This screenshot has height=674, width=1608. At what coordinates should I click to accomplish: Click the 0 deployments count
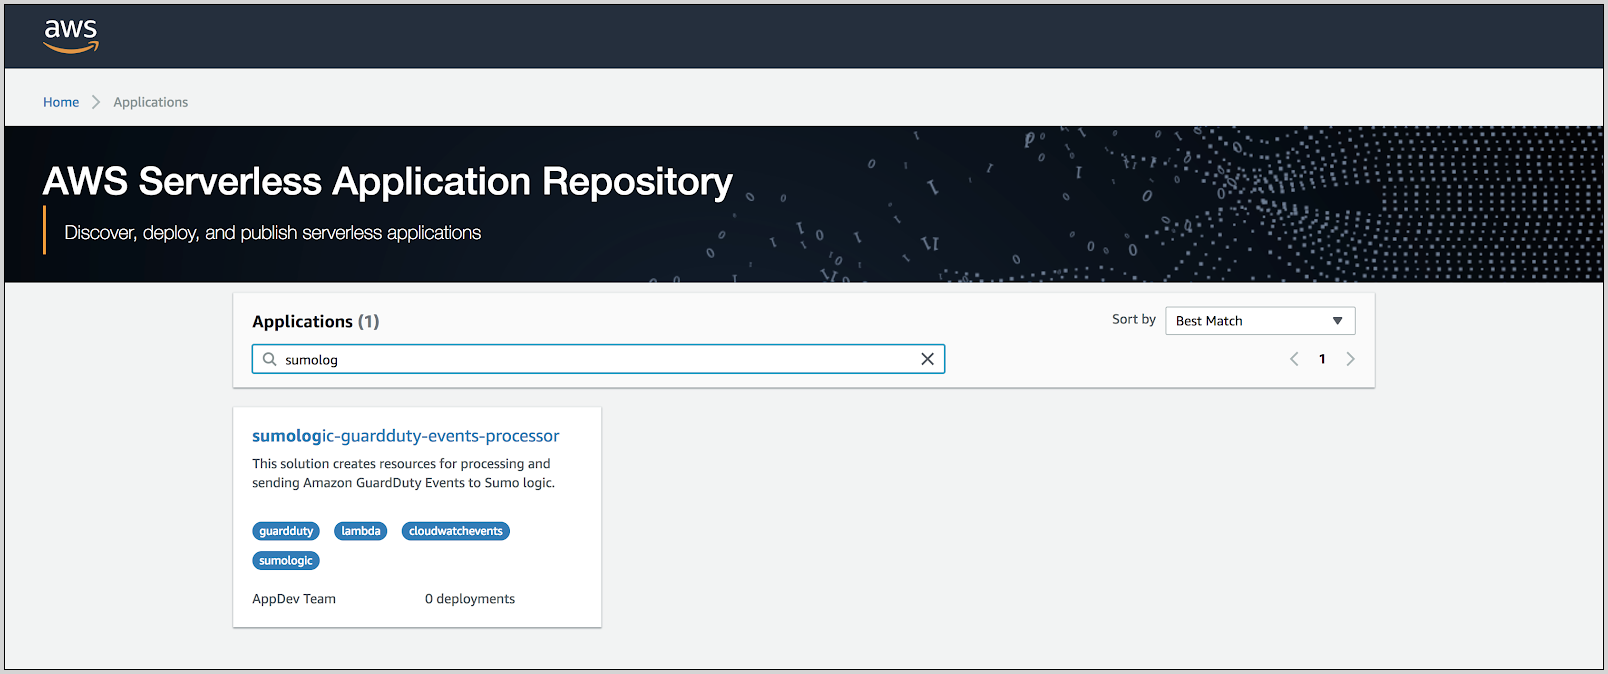pos(469,599)
